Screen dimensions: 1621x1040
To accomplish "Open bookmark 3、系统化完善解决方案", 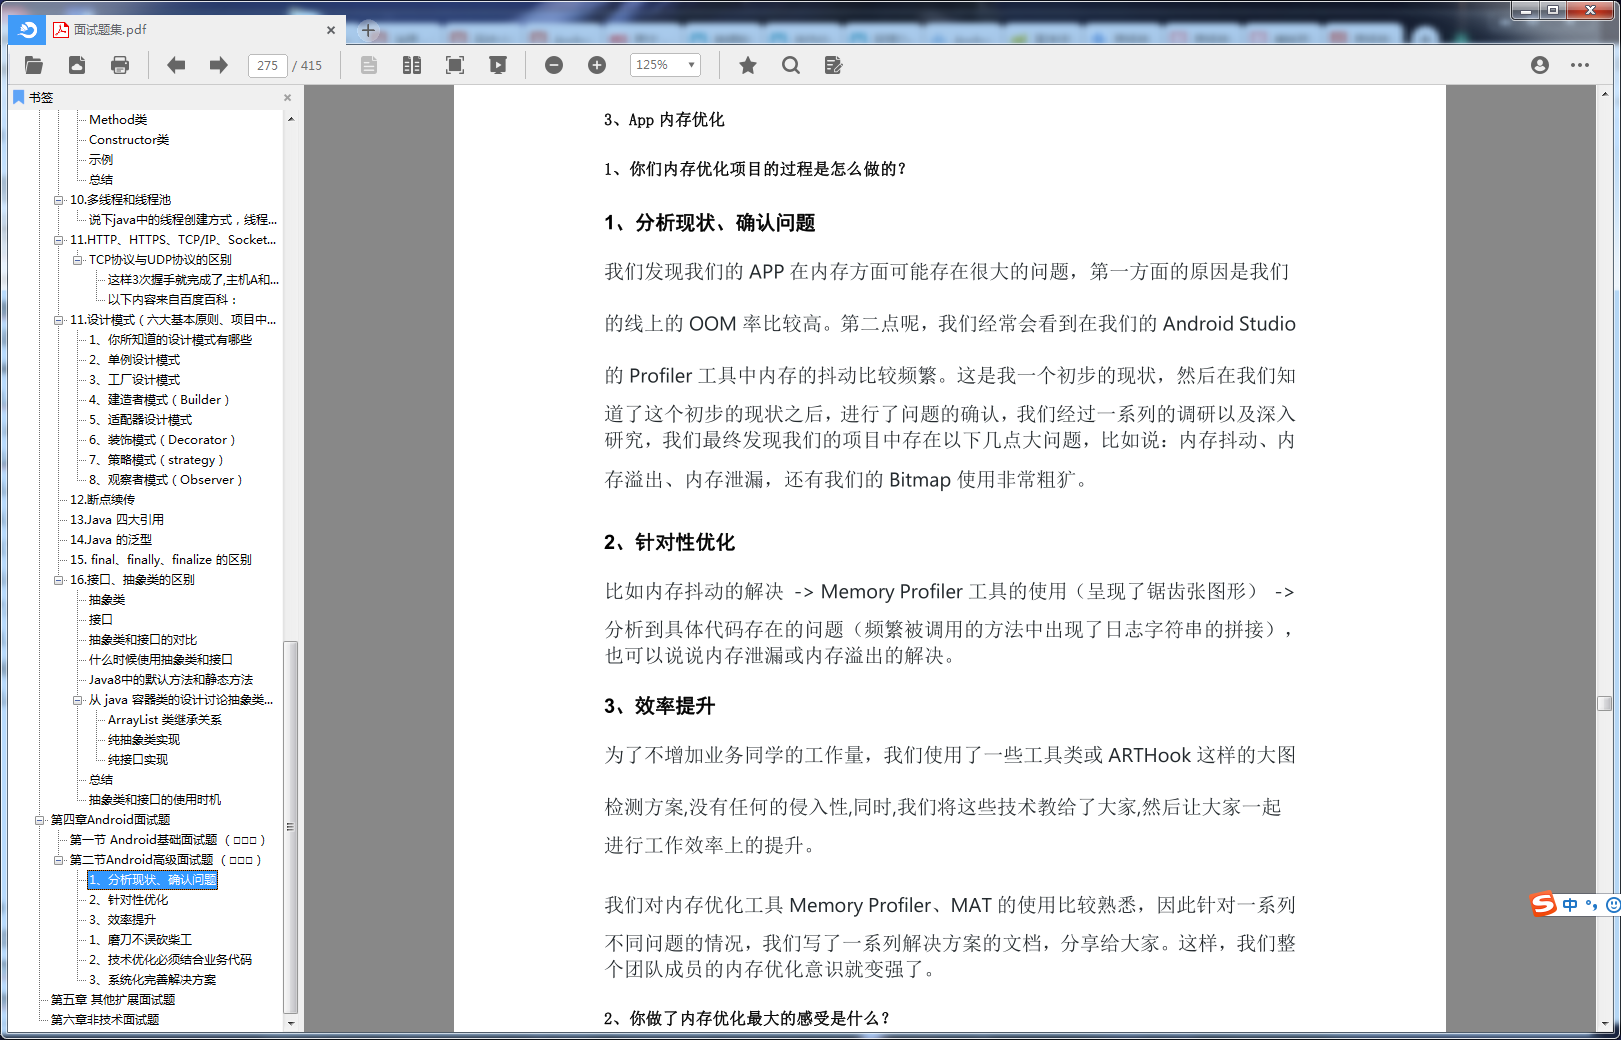I will coord(152,980).
